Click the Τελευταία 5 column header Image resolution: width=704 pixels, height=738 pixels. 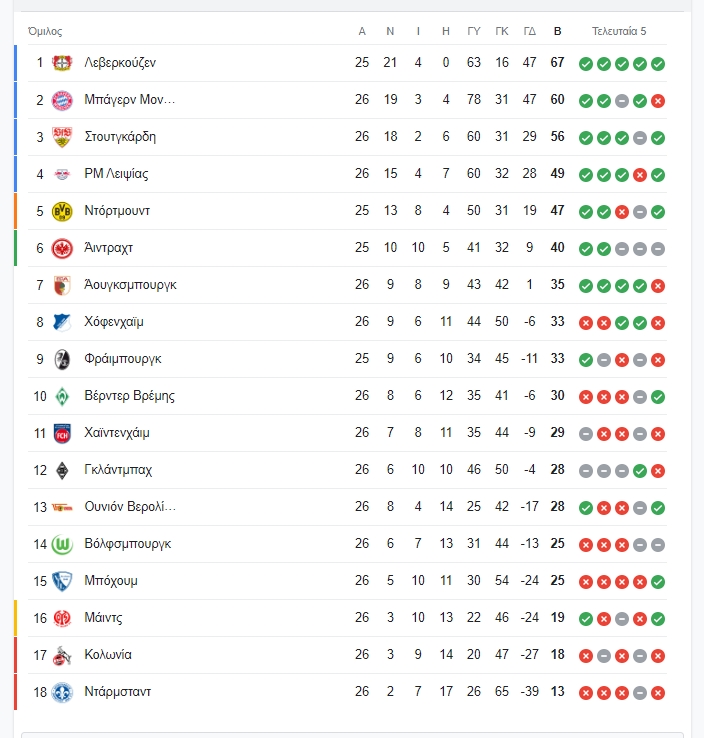[x=619, y=31]
